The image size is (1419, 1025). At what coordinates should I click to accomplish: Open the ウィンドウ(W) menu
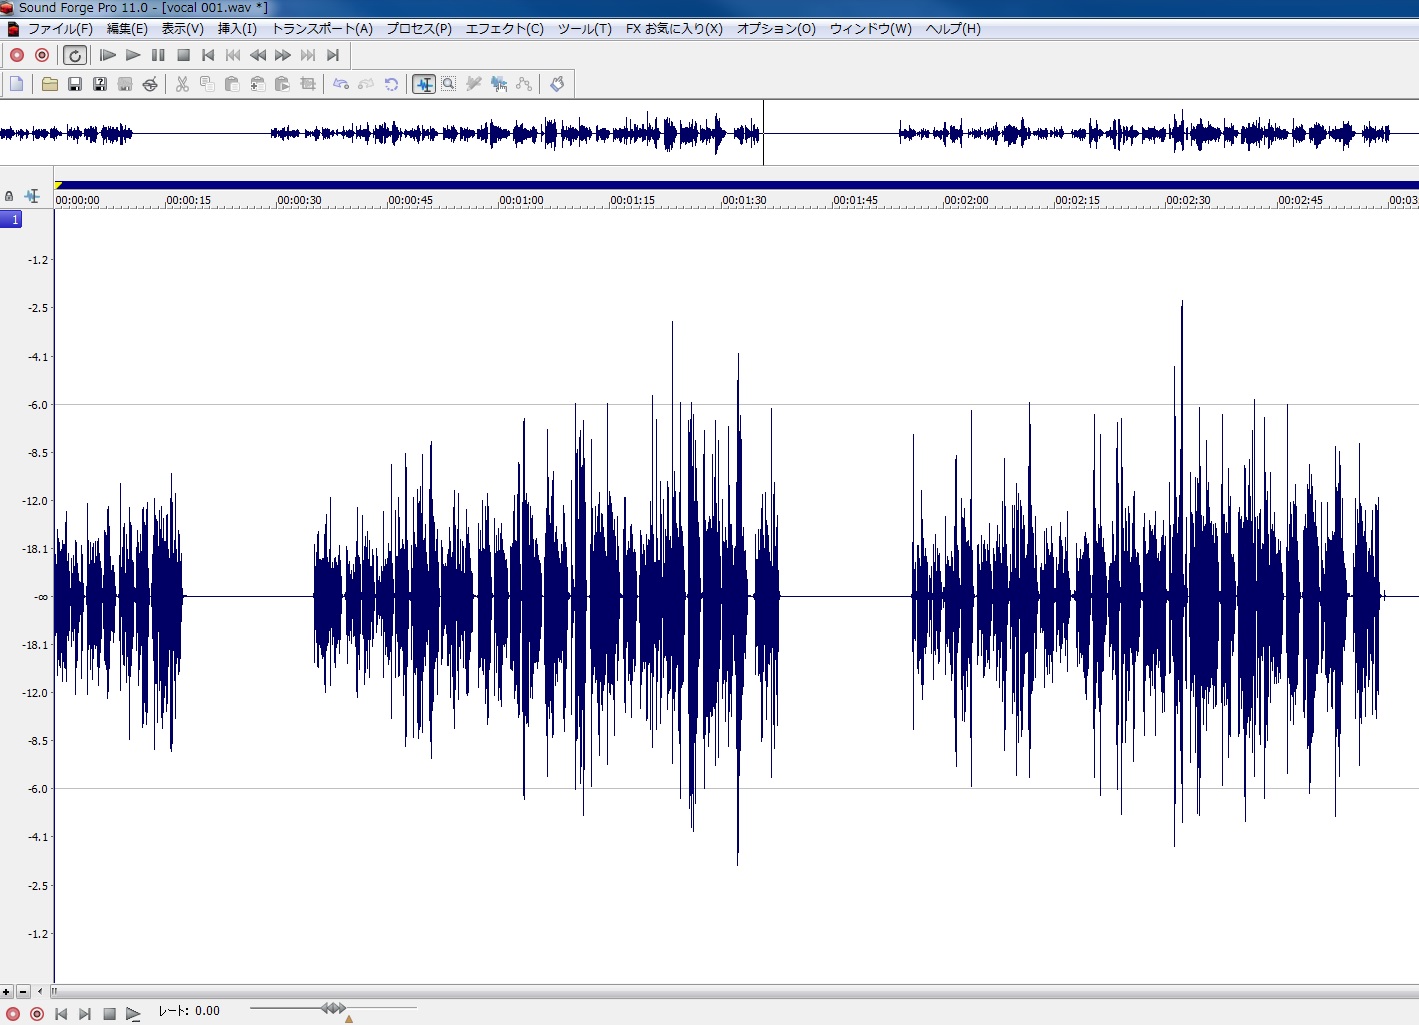pos(870,29)
